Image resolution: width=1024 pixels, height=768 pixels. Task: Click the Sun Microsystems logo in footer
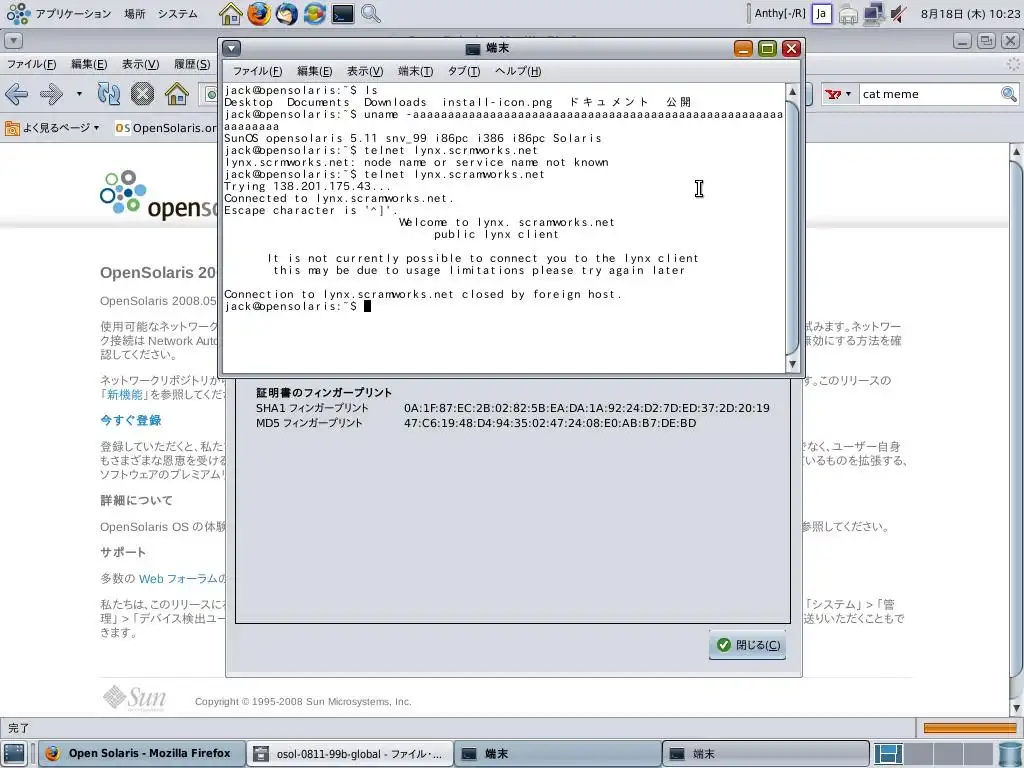[135, 697]
